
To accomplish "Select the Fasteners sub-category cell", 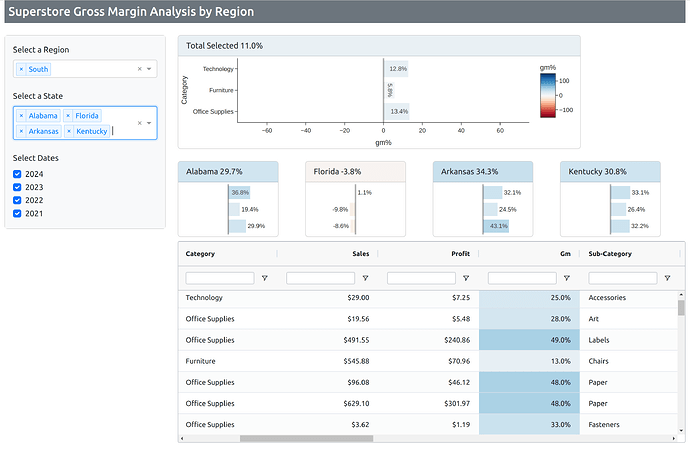I will 629,425.
